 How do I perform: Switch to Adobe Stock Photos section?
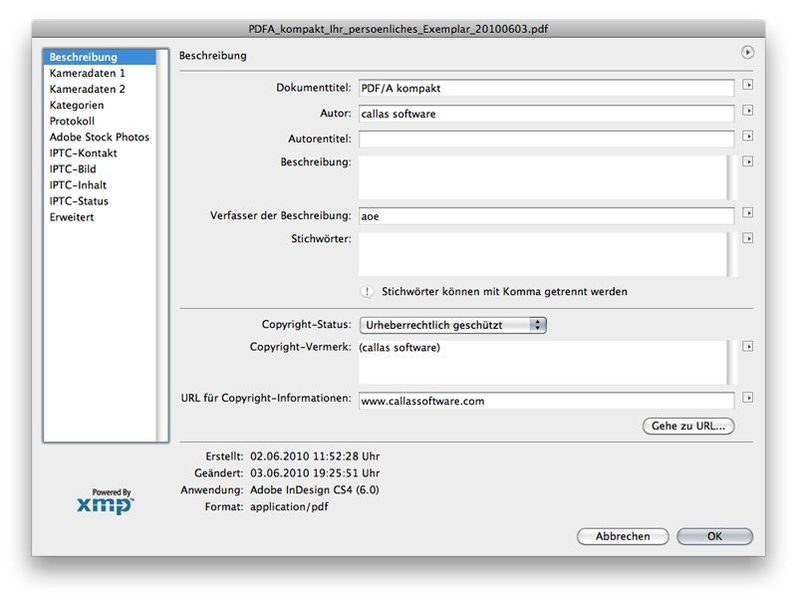coord(100,137)
